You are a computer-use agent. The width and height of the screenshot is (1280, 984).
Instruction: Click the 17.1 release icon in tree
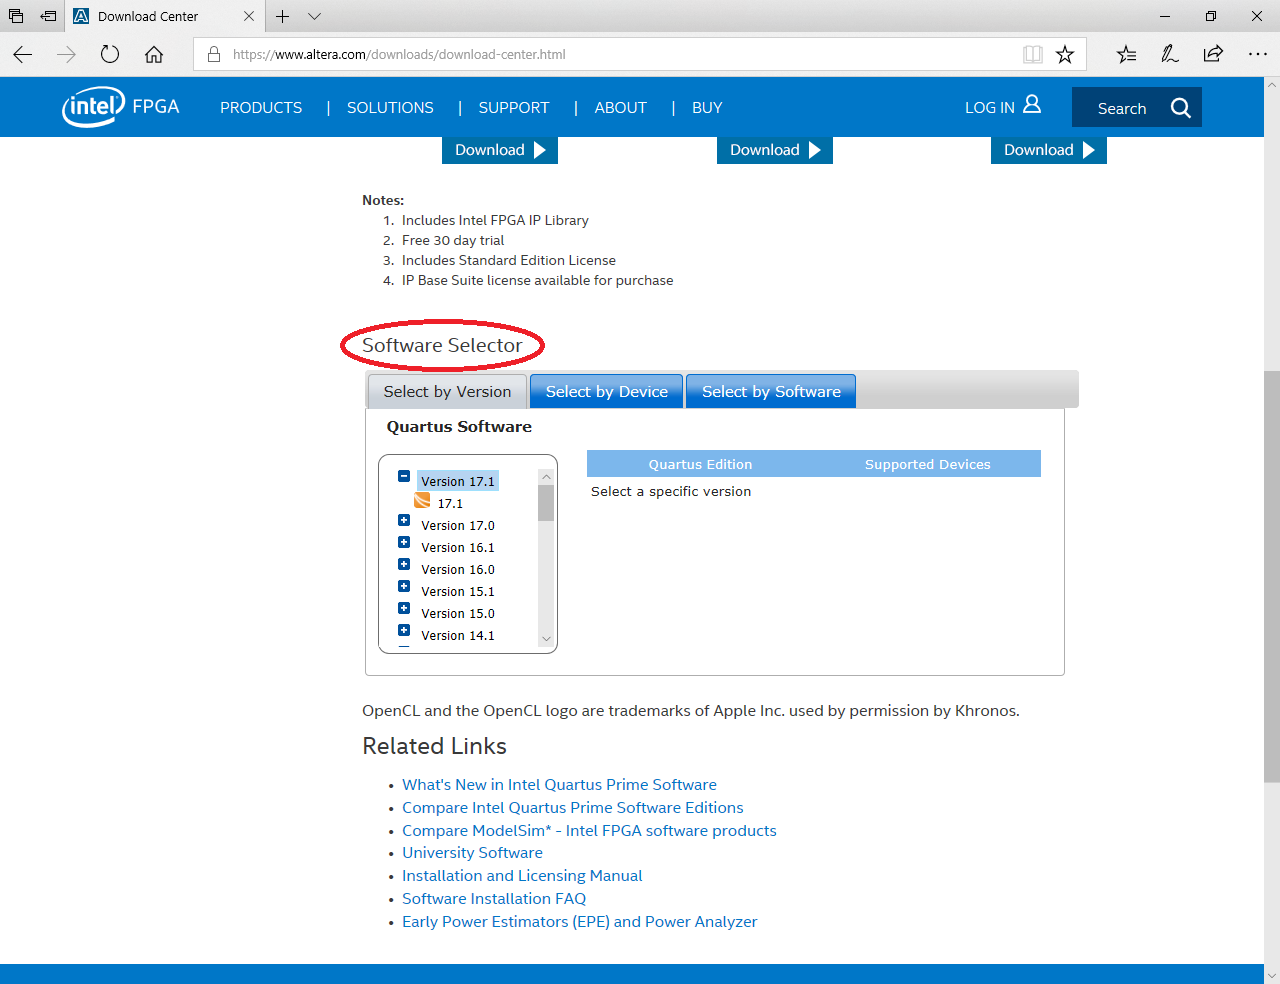click(422, 501)
